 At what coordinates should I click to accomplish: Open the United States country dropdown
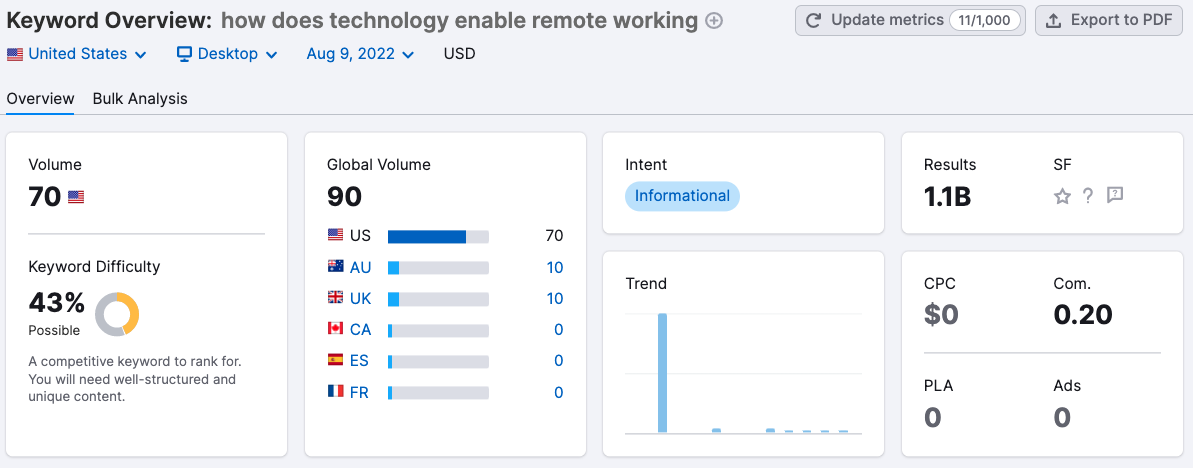[x=77, y=54]
